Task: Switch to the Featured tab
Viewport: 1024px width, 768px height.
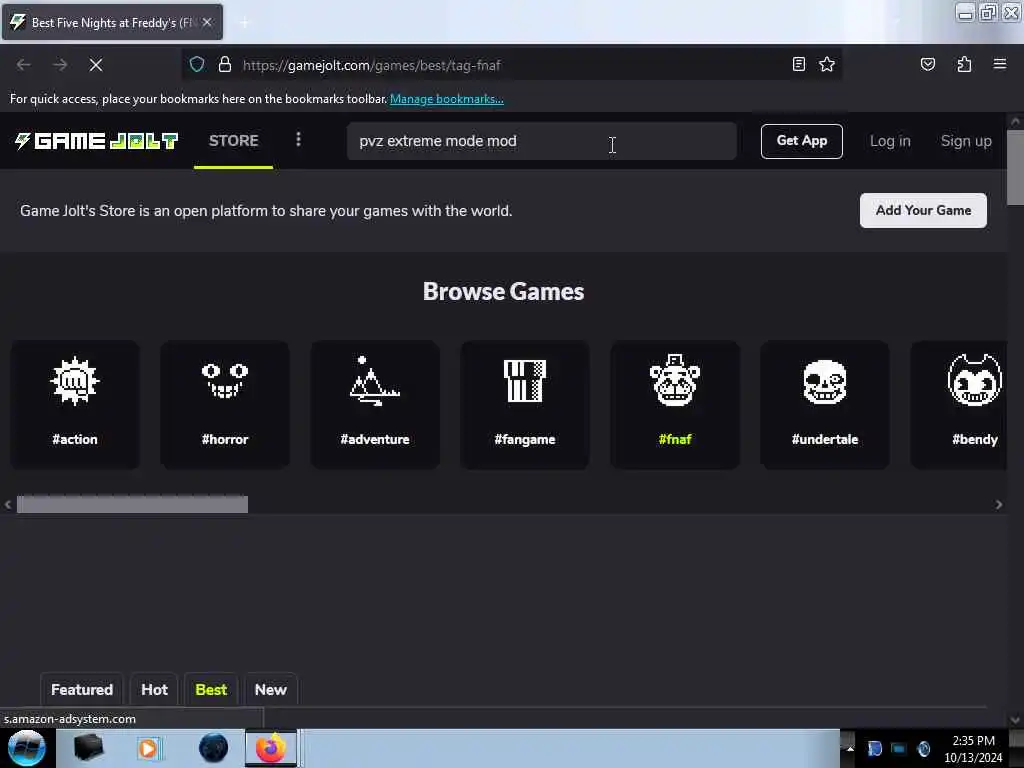Action: 82,690
